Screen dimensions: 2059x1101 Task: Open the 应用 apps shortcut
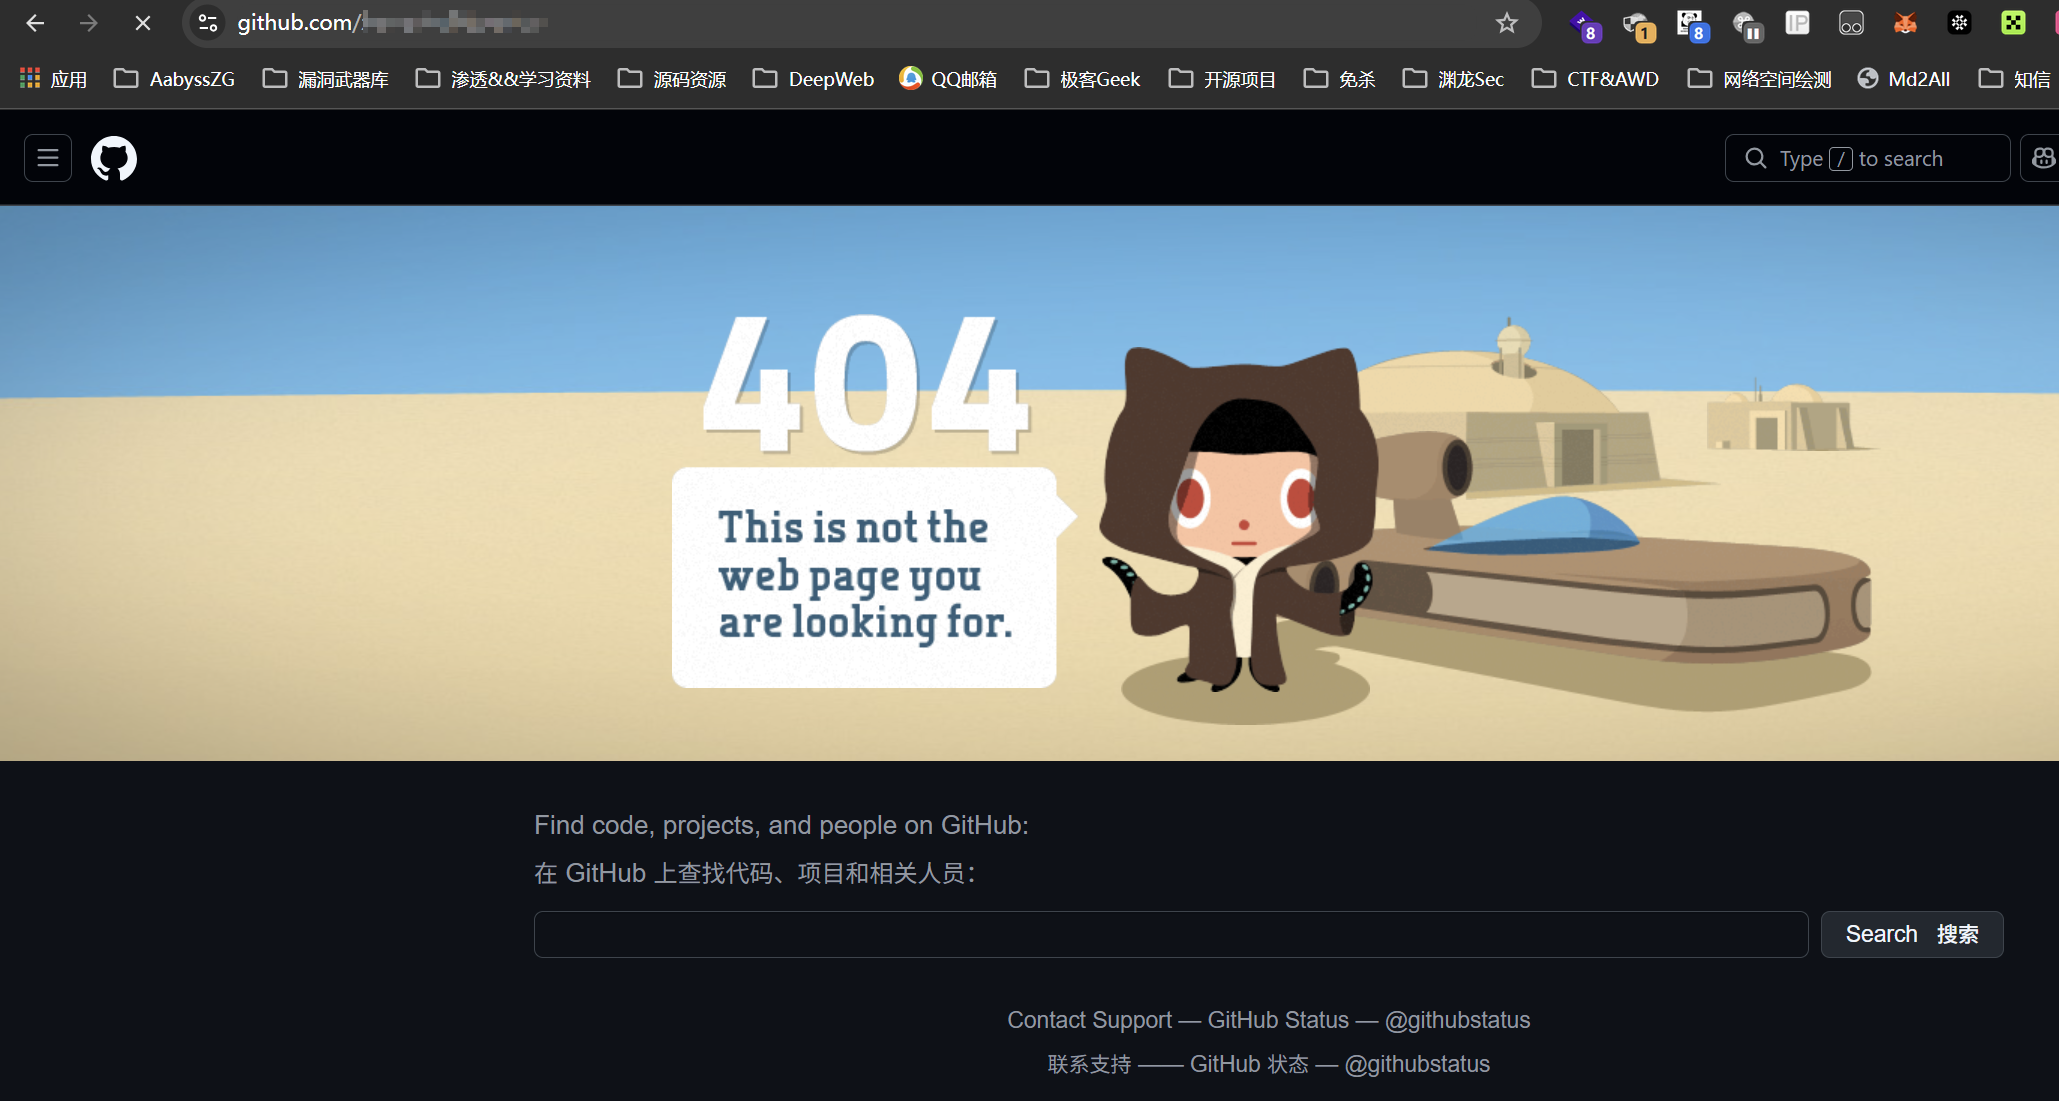tap(54, 79)
